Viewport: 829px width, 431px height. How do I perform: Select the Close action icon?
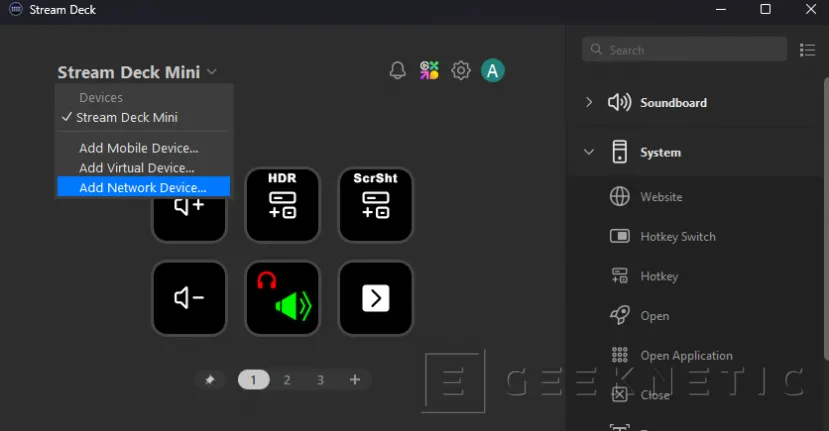tap(620, 395)
